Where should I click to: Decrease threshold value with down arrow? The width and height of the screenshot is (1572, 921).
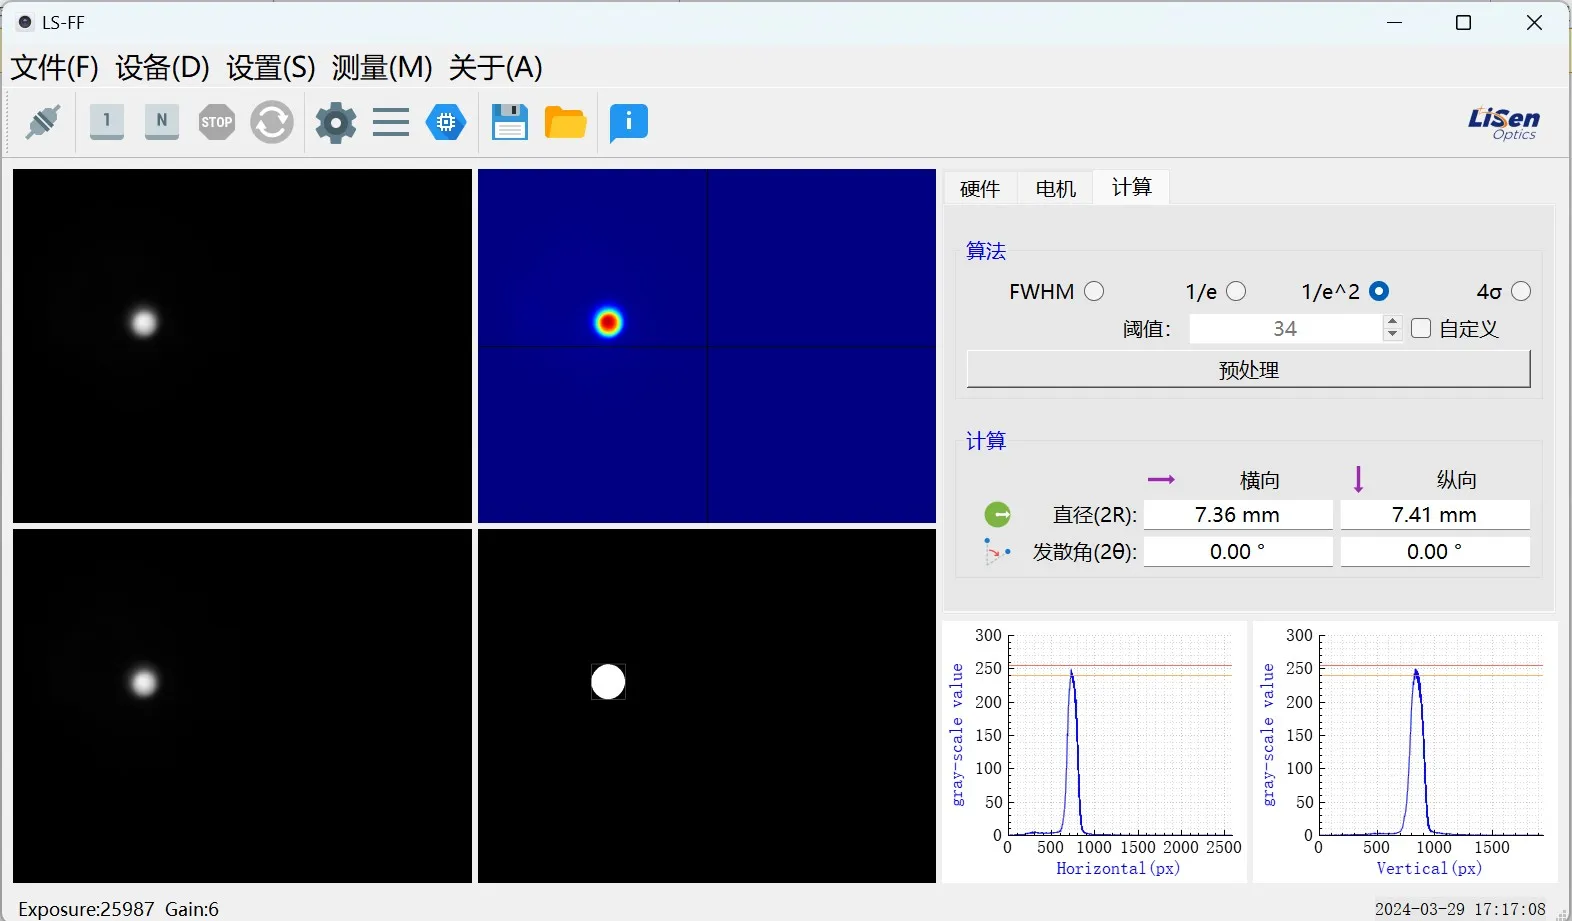coord(1392,335)
